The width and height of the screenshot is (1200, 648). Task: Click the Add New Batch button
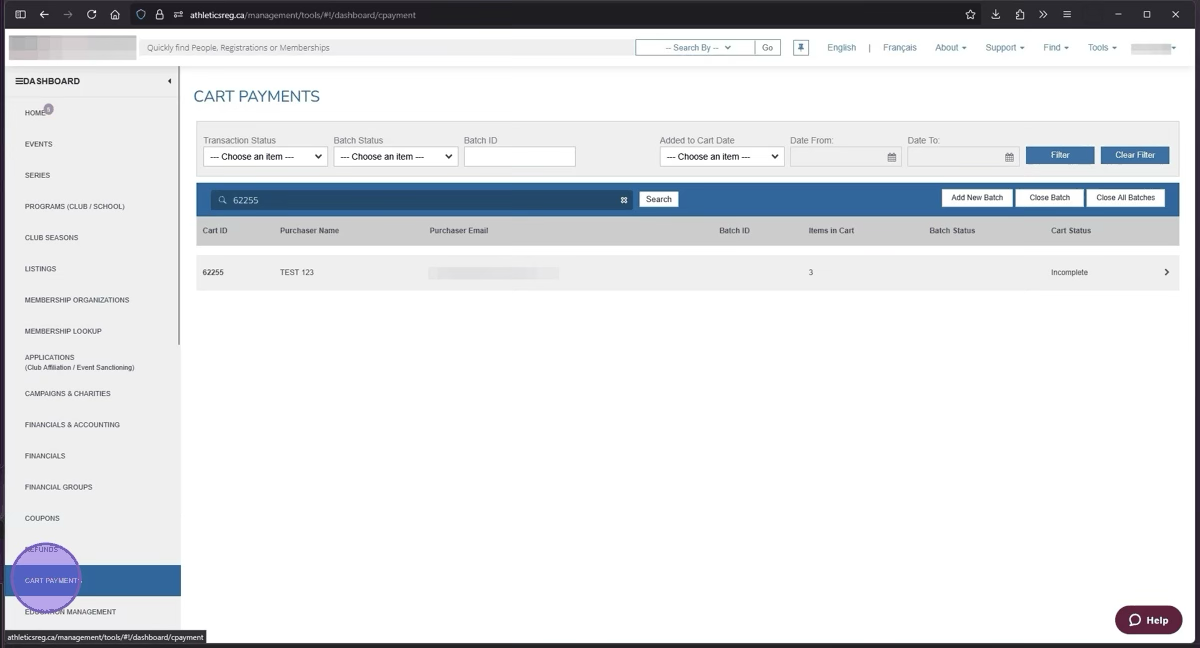coord(977,198)
